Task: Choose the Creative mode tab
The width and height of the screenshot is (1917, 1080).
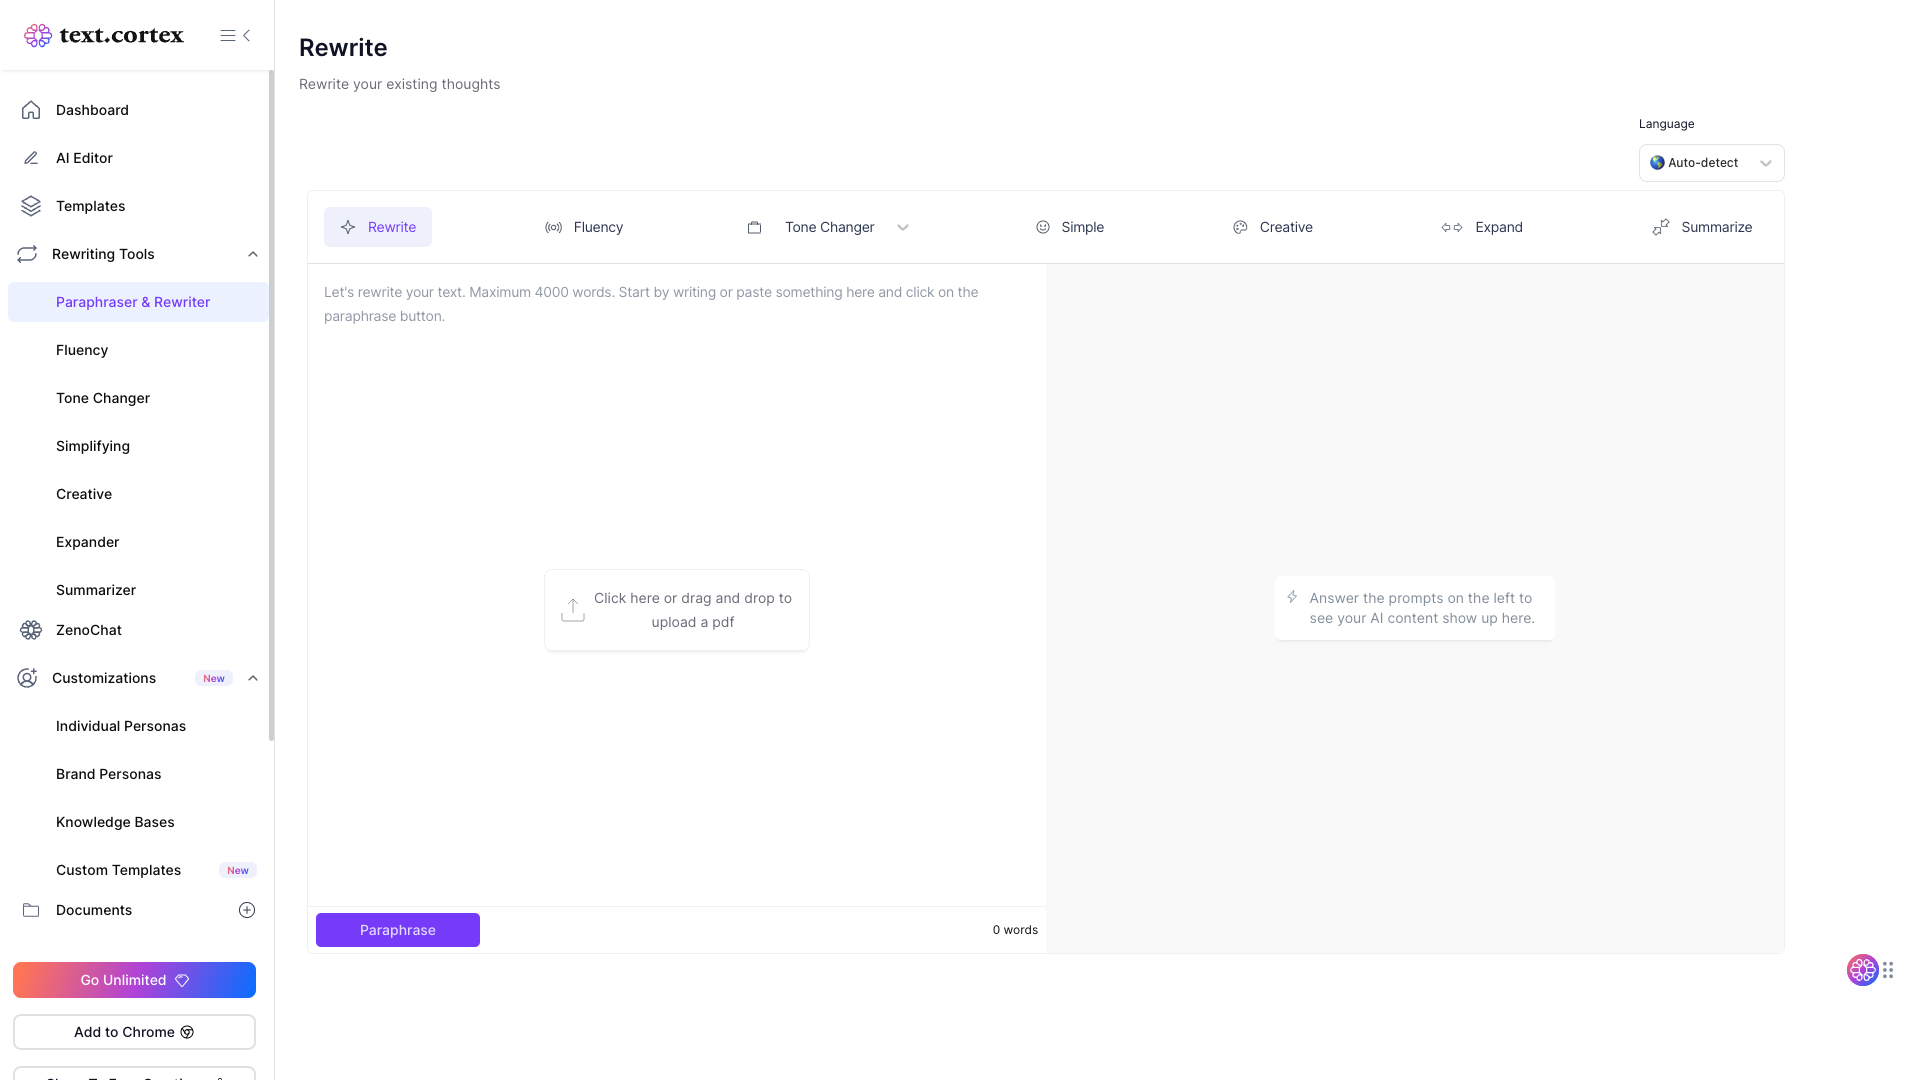Action: pyautogui.click(x=1272, y=228)
